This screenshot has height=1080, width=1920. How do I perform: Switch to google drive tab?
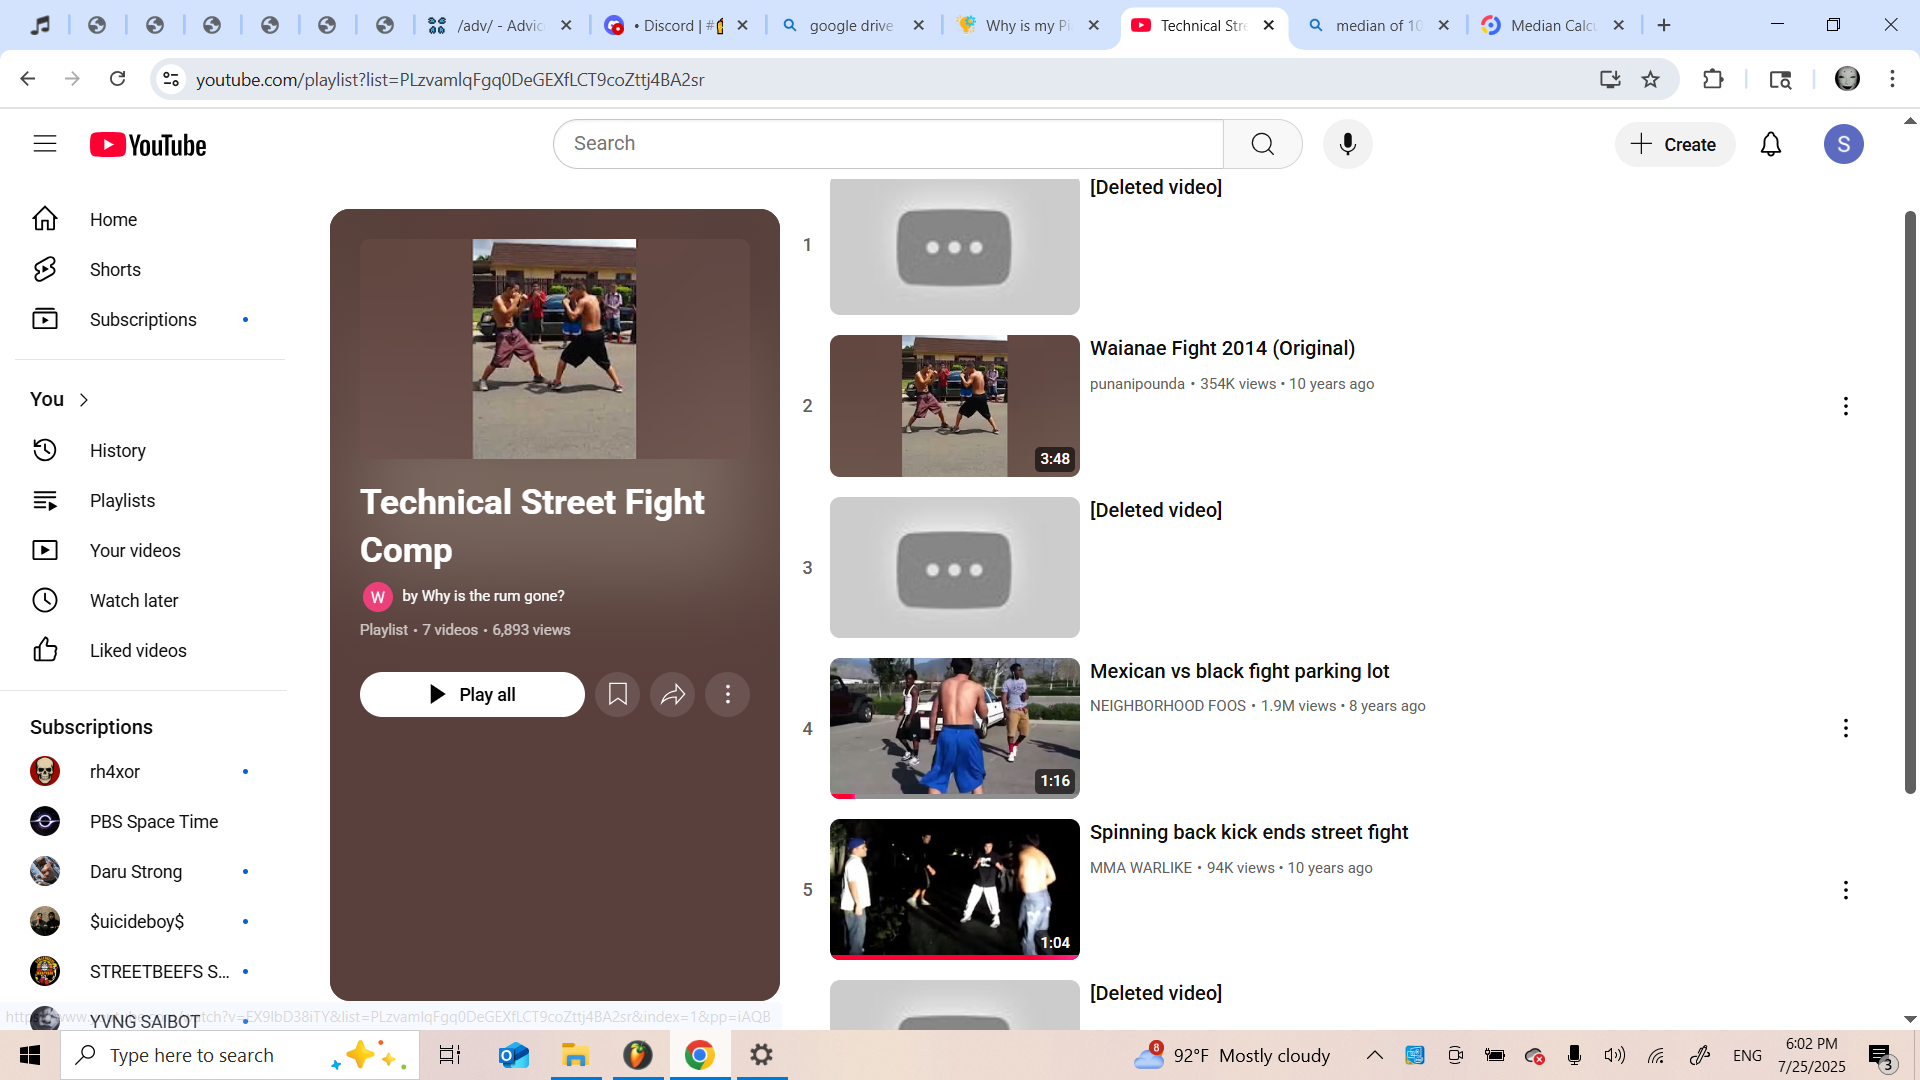coord(853,25)
